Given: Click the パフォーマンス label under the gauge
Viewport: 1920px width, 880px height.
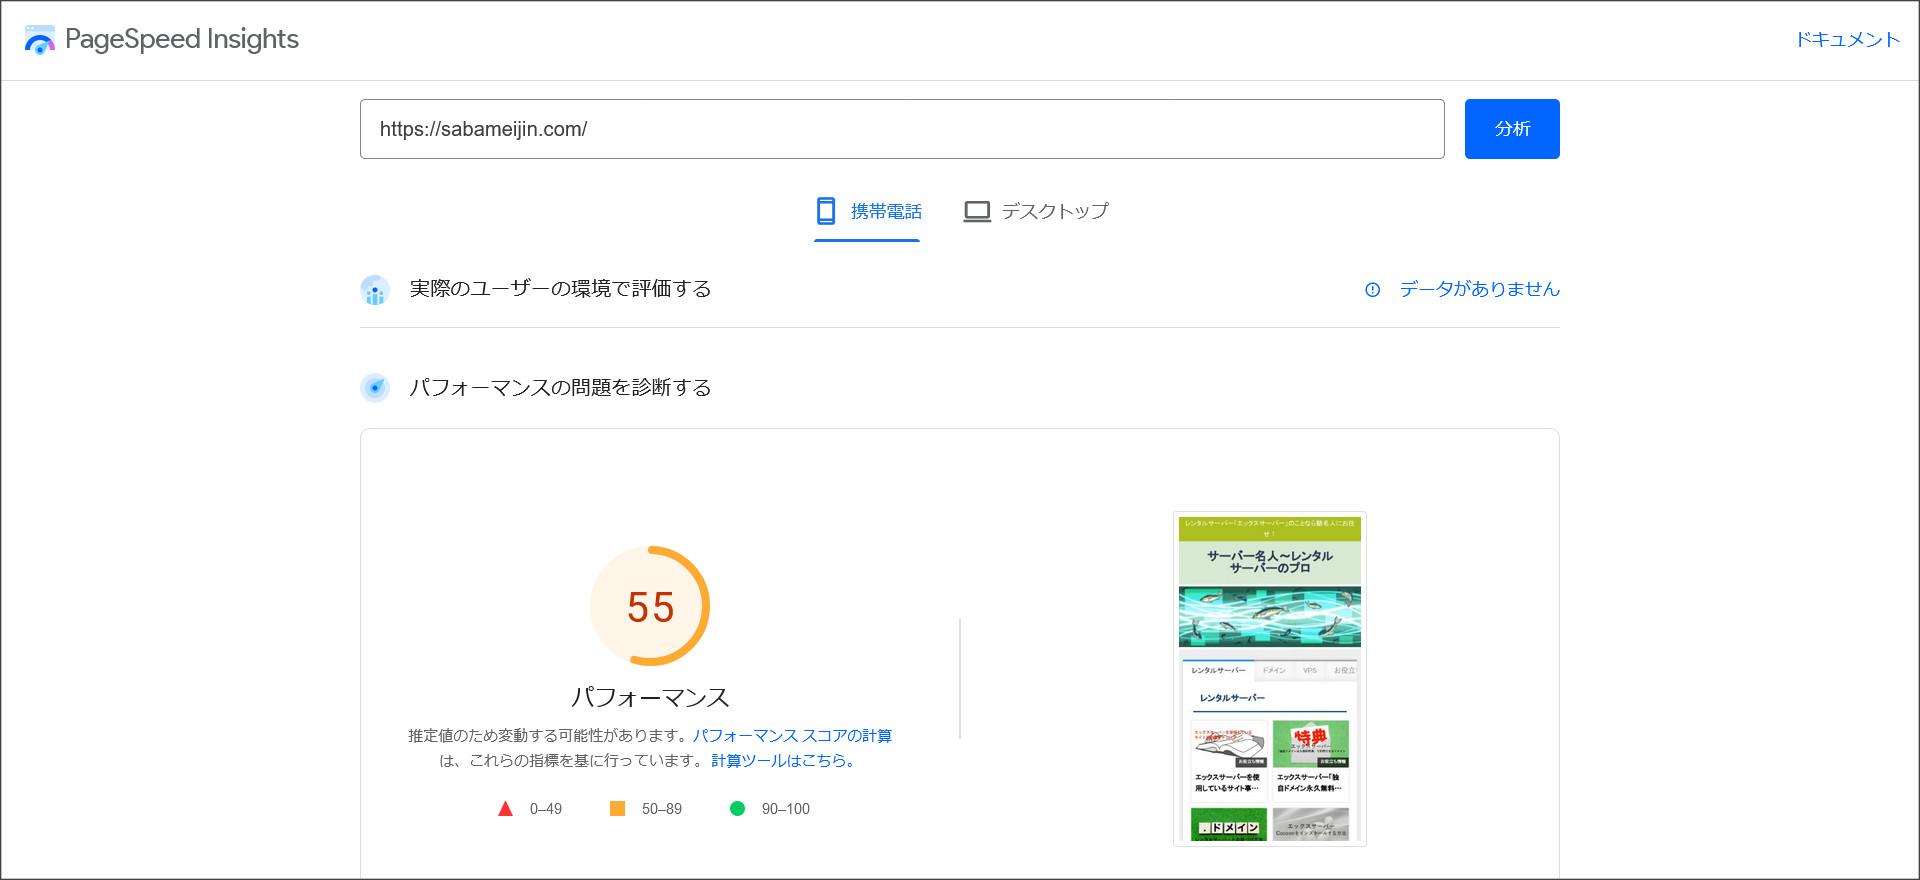Looking at the screenshot, I should click(x=650, y=697).
